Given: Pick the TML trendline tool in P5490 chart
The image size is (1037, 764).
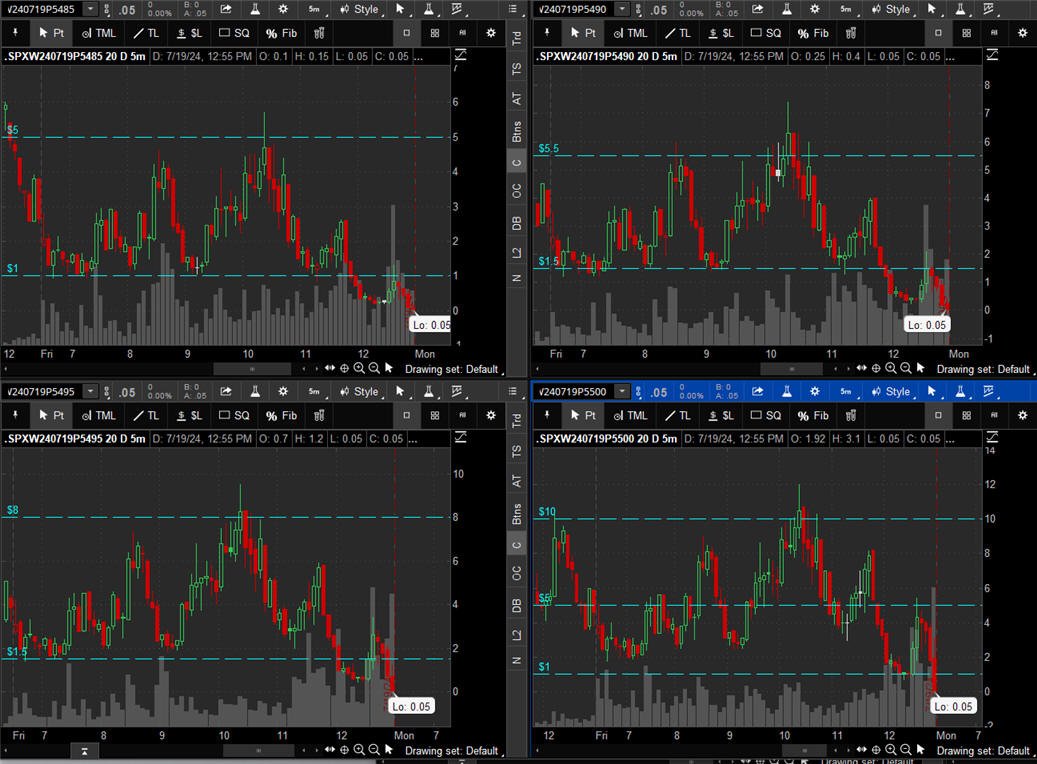Looking at the screenshot, I should click(630, 33).
